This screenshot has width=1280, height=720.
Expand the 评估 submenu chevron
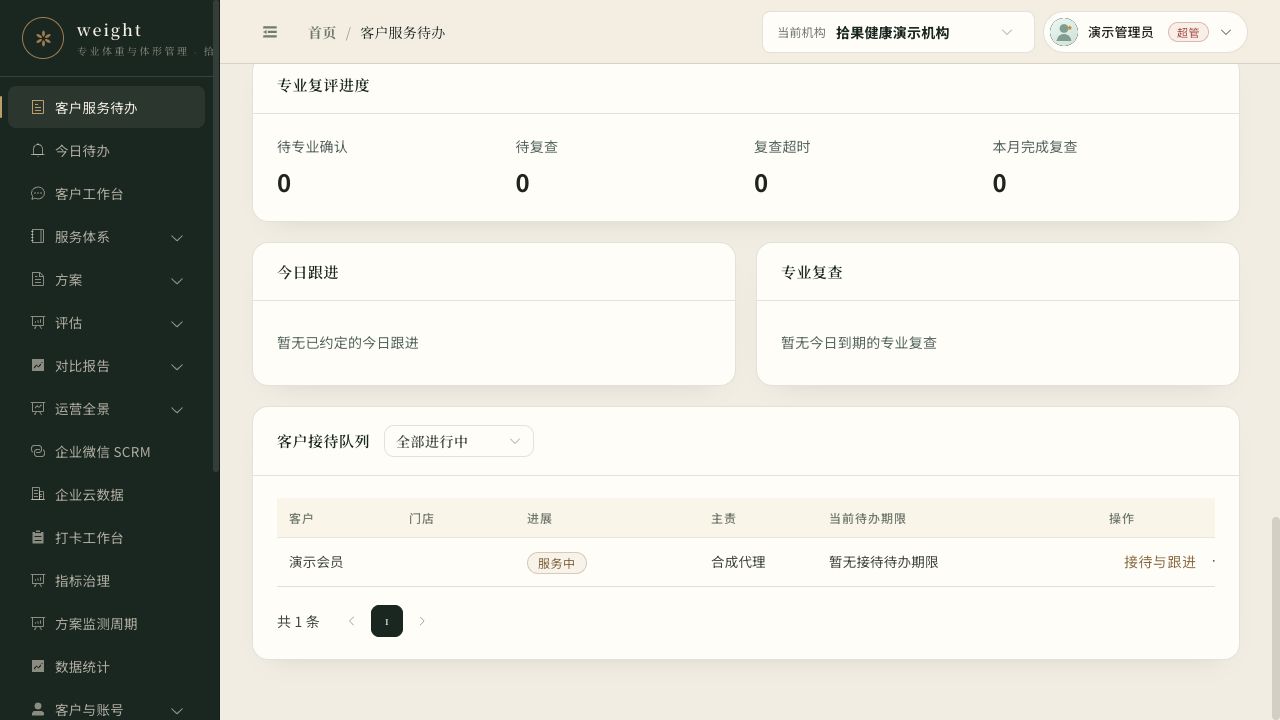coord(177,323)
